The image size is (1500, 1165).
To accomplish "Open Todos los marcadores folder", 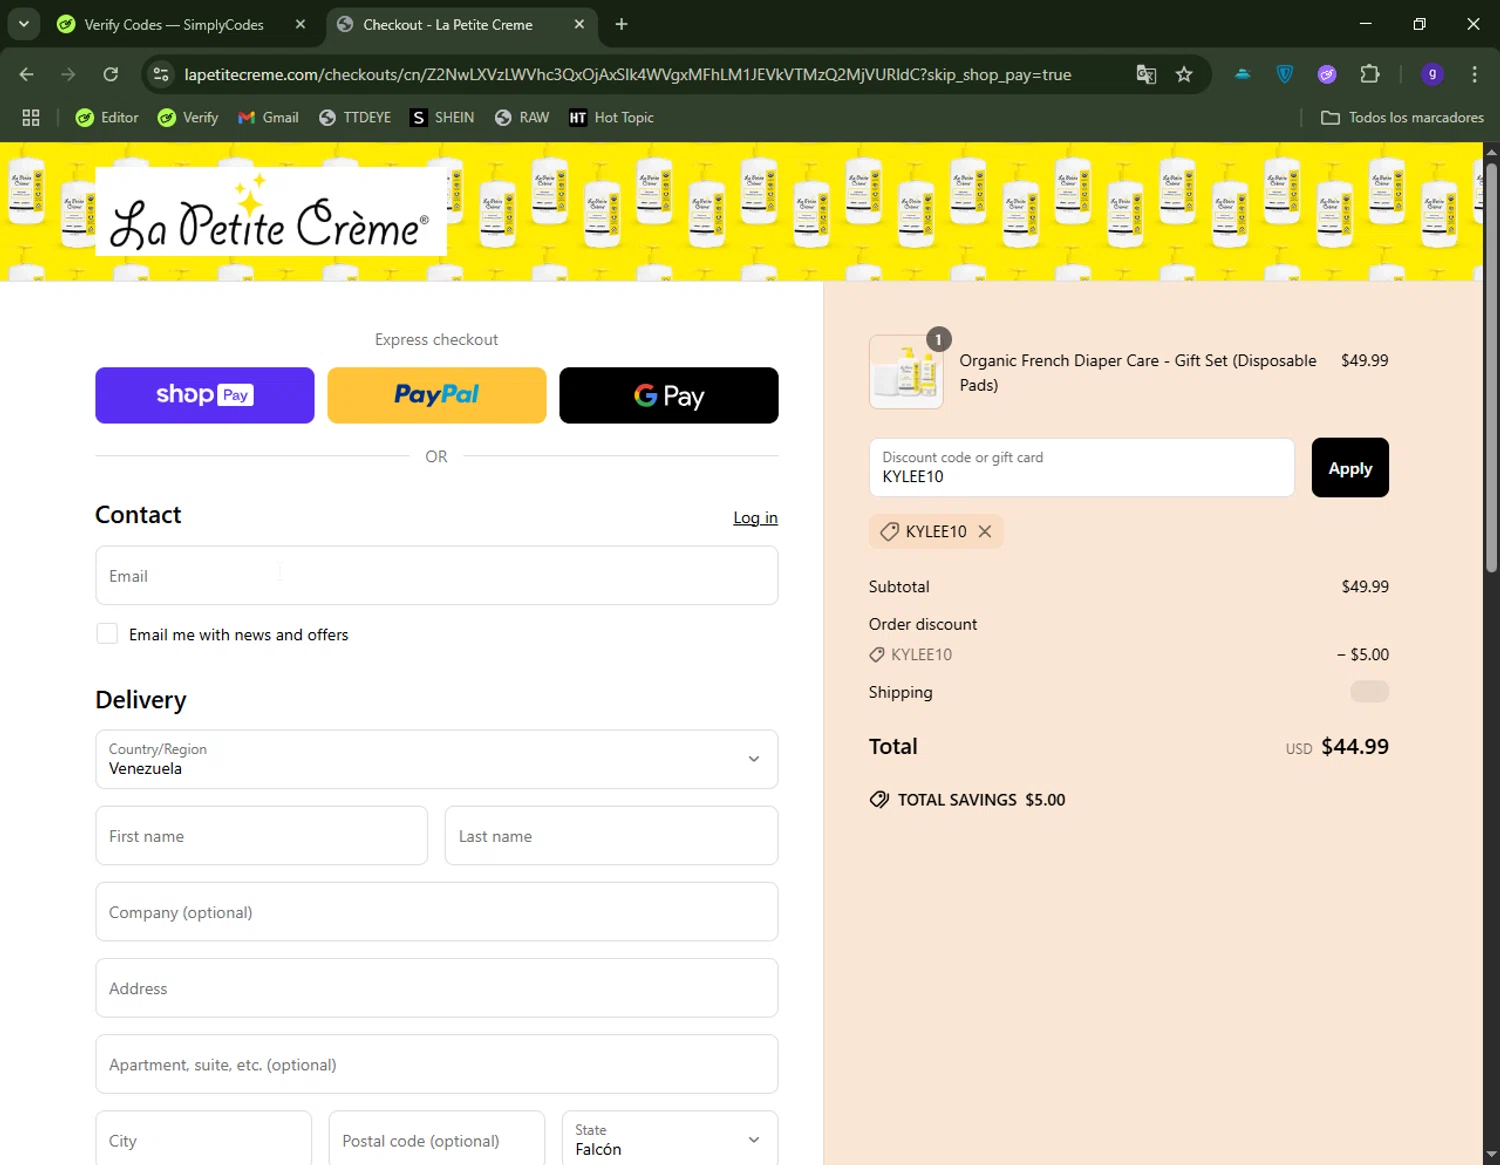I will point(1402,118).
